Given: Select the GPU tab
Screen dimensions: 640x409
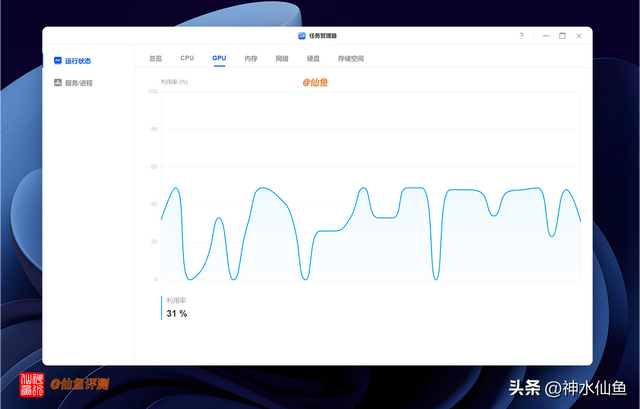Looking at the screenshot, I should click(219, 58).
